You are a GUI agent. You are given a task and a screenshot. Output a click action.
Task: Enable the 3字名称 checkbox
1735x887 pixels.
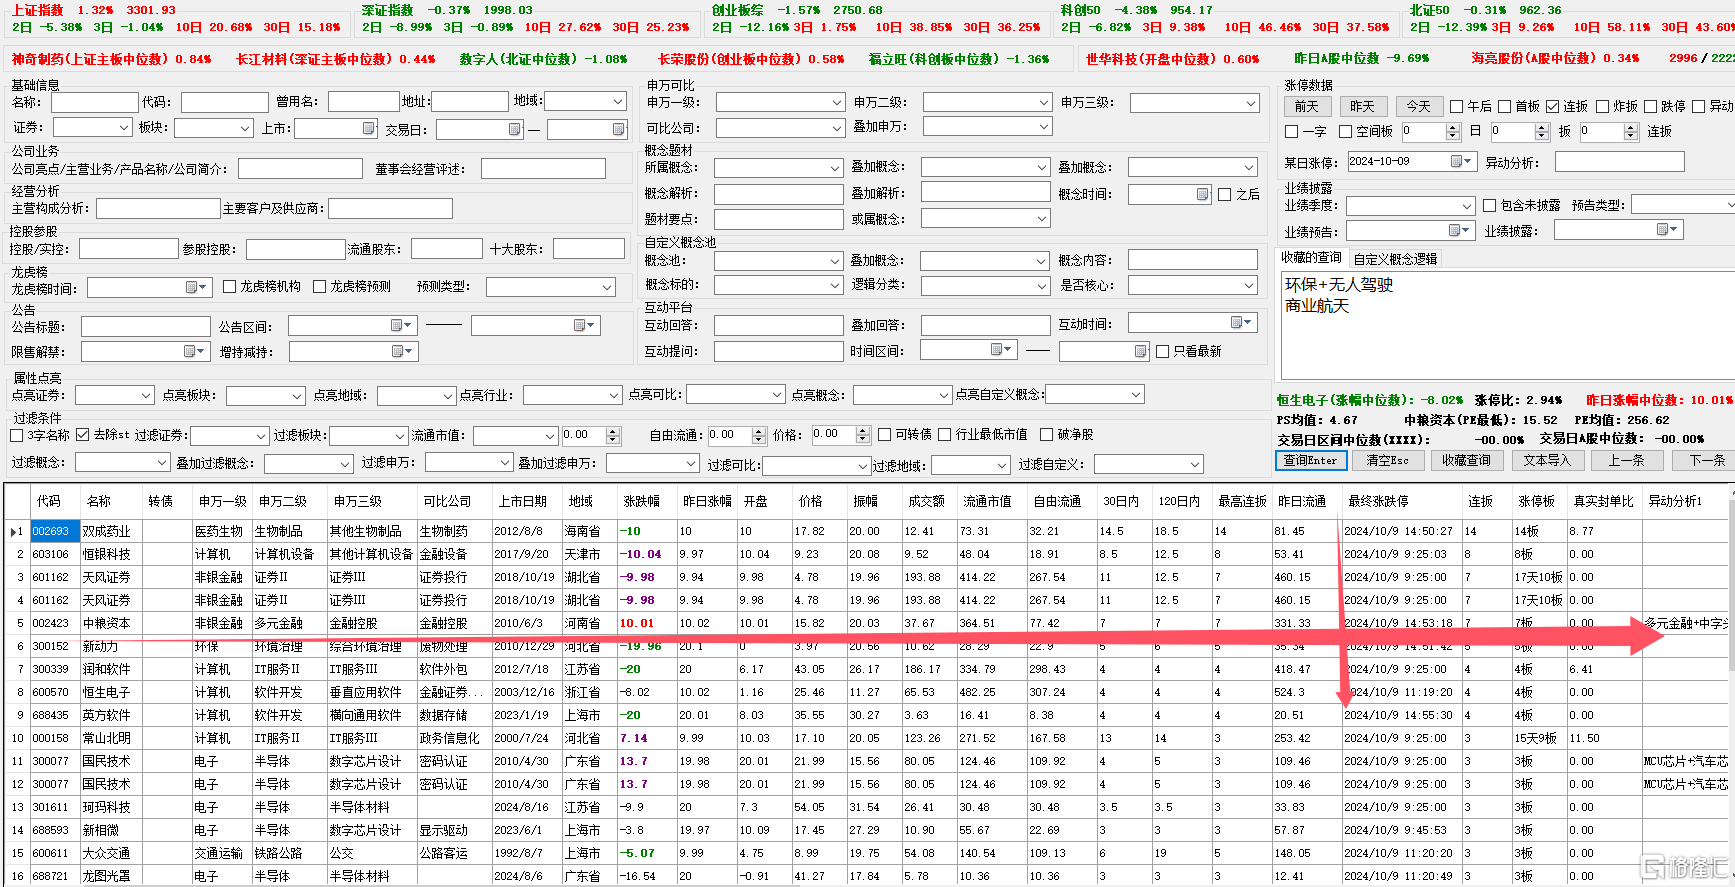point(16,435)
